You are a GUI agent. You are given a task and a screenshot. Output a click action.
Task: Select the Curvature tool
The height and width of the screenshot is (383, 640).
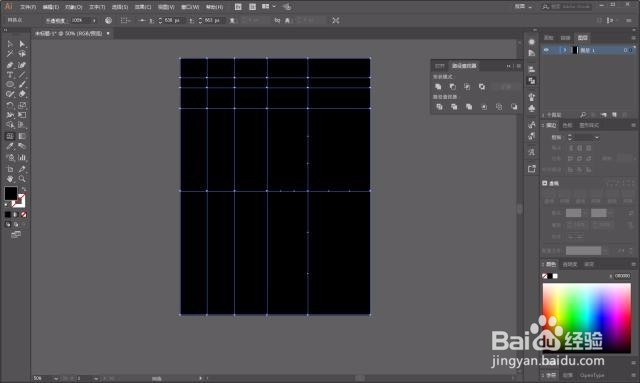pos(22,65)
